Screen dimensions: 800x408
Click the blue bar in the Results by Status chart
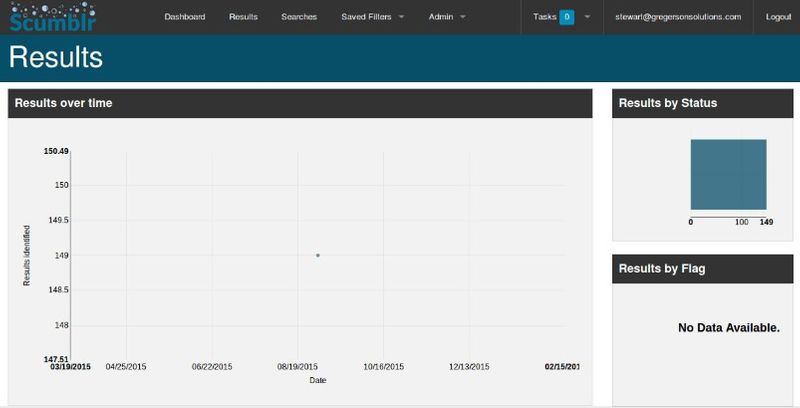[x=728, y=174]
